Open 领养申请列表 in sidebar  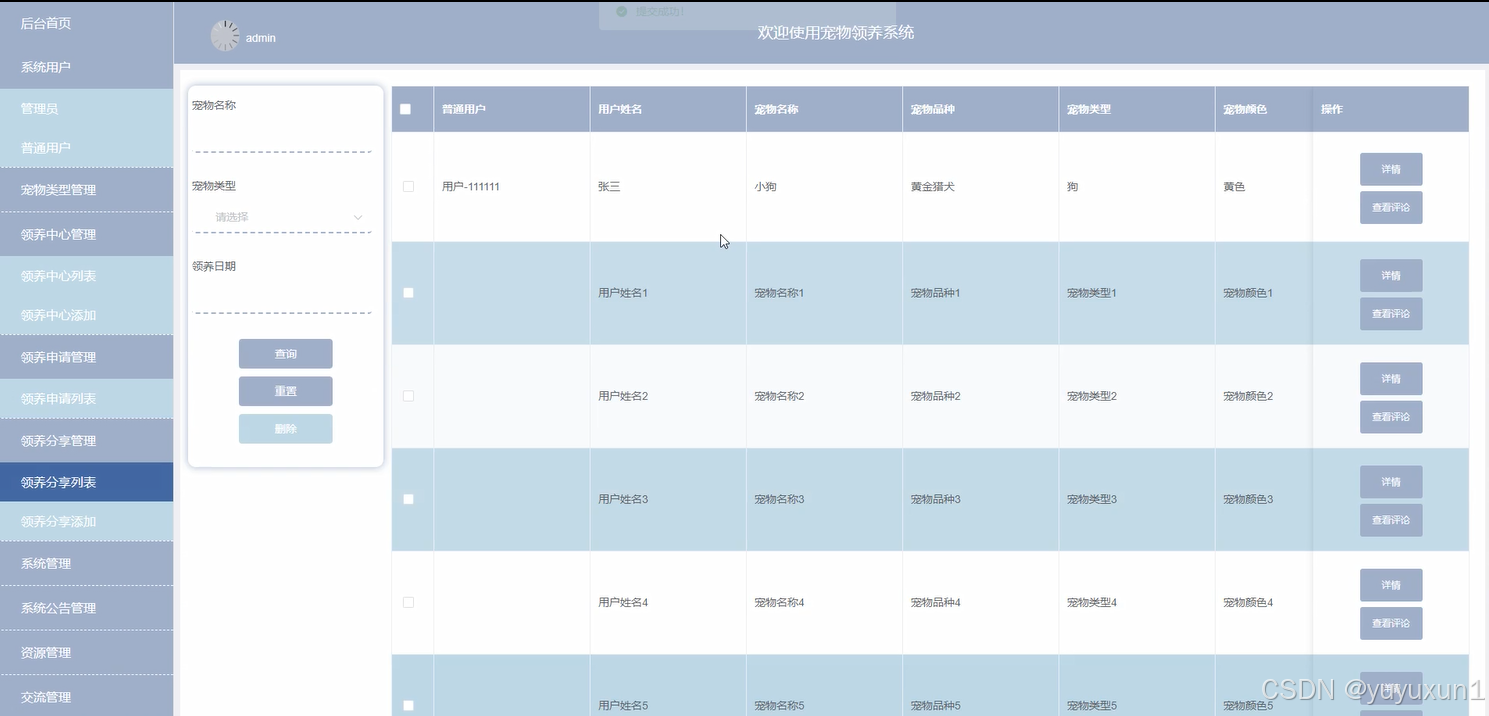pyautogui.click(x=86, y=398)
